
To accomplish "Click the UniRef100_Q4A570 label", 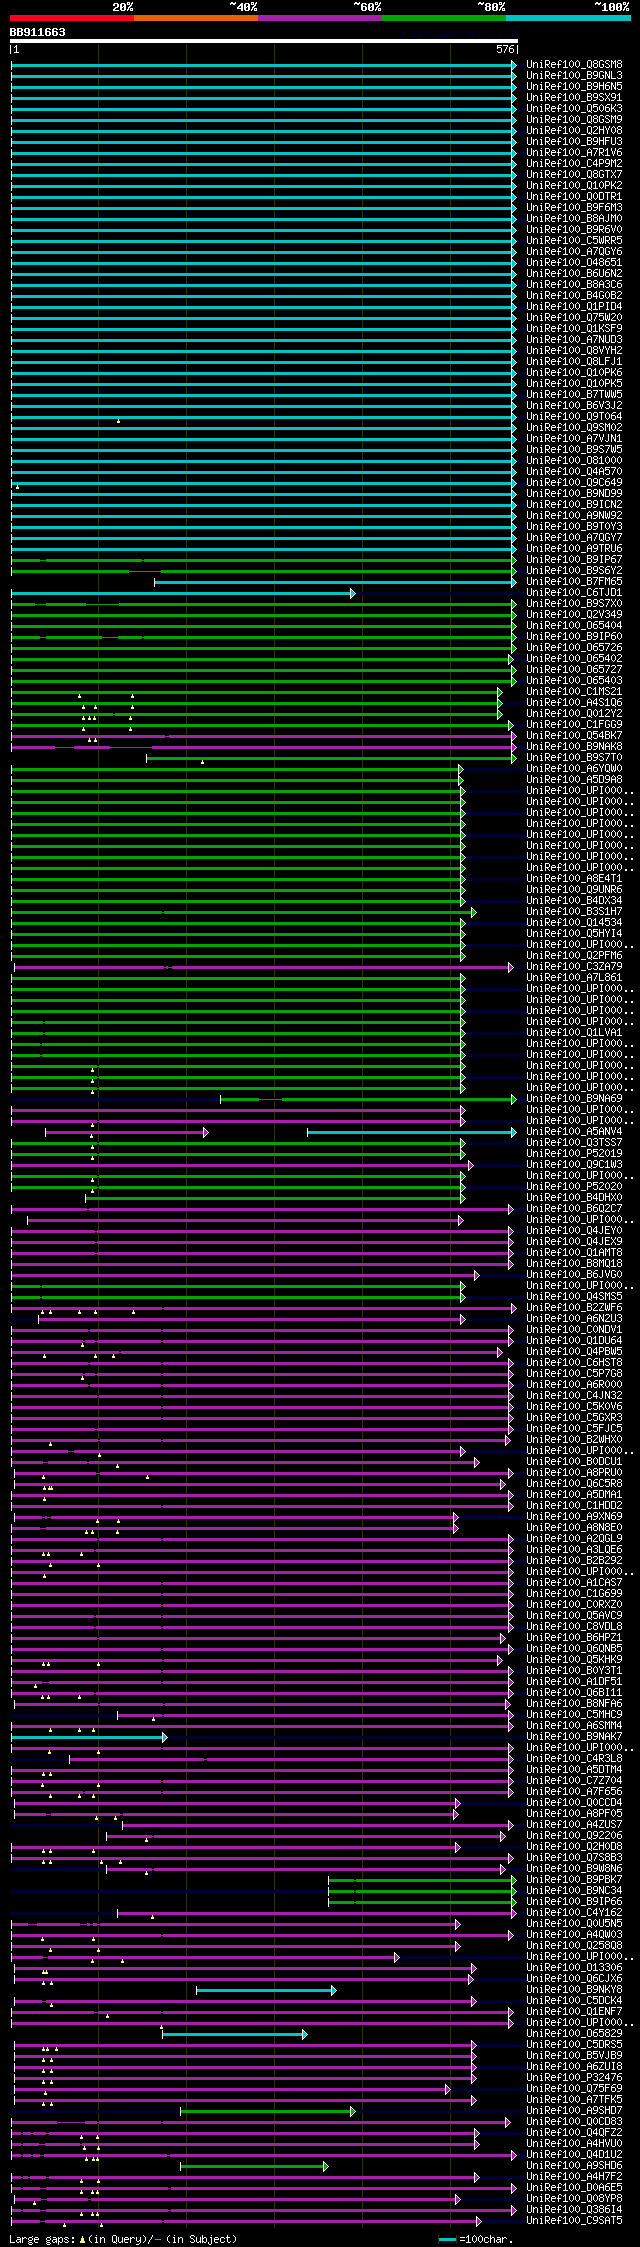I will click(574, 471).
